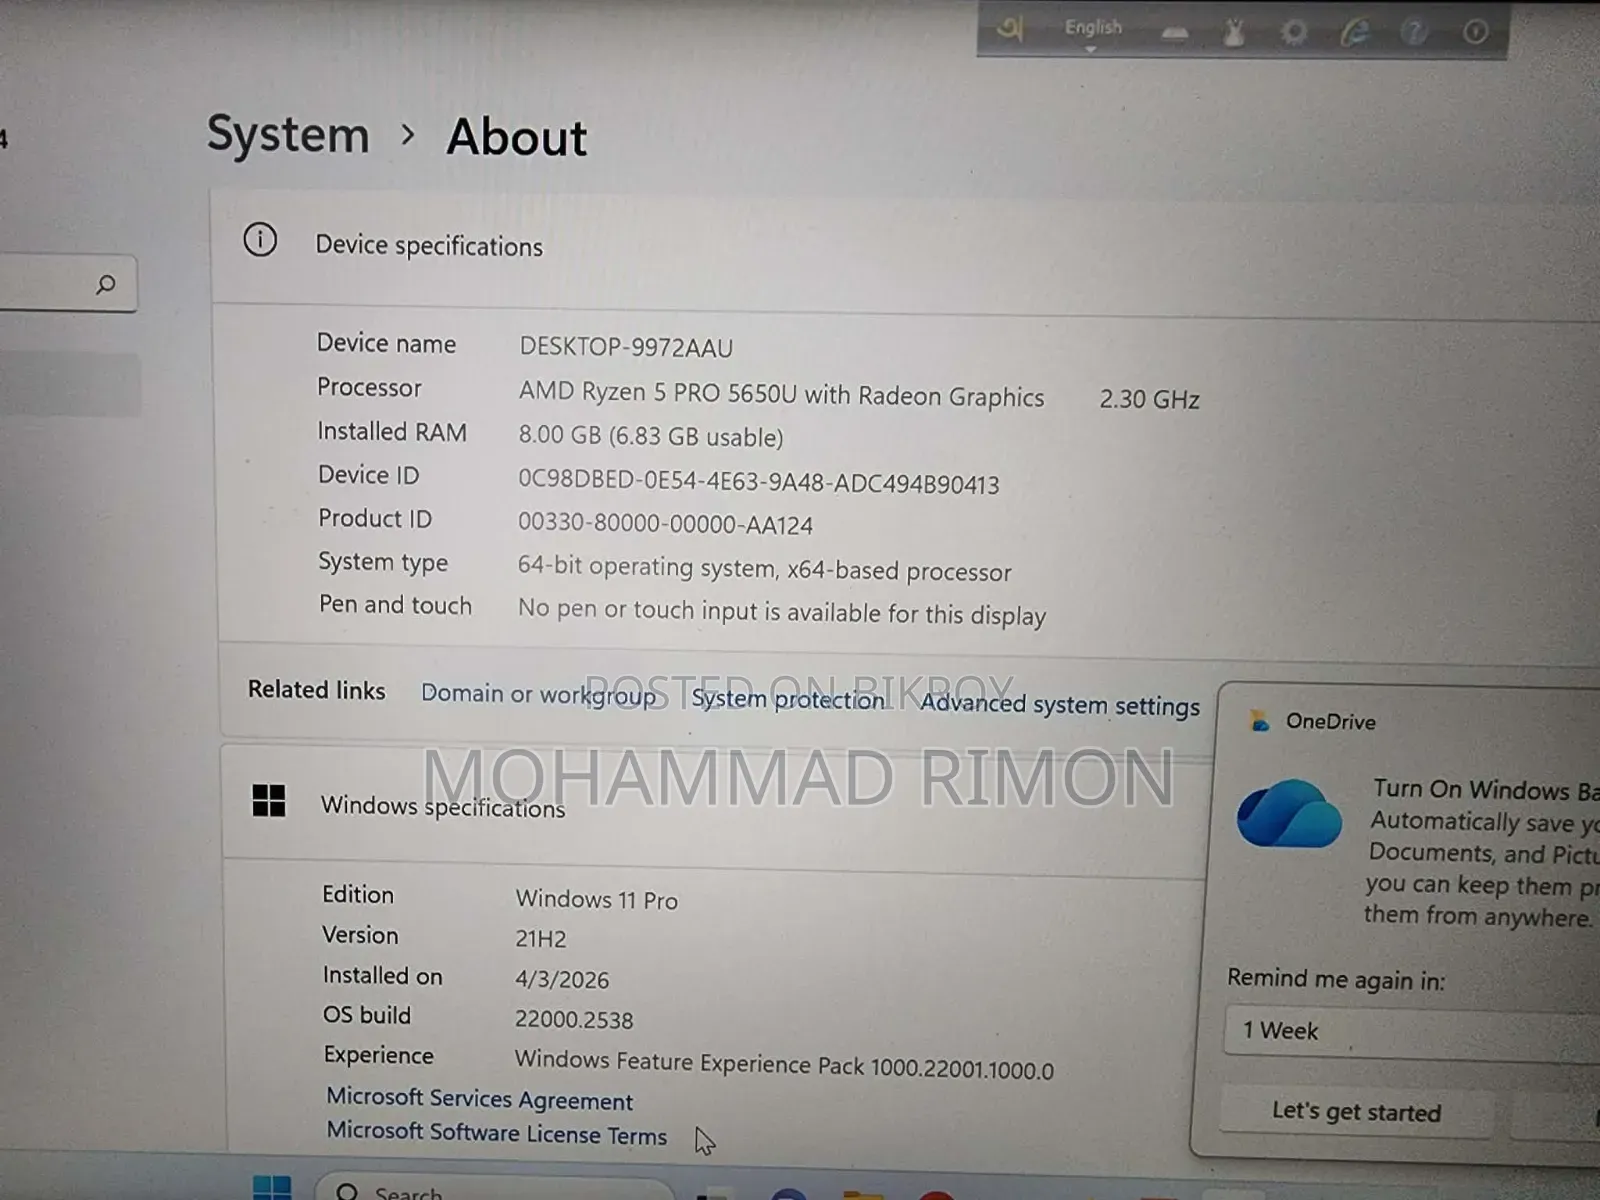Click the Device name label
Screen dimensions: 1600x1200
pos(386,343)
